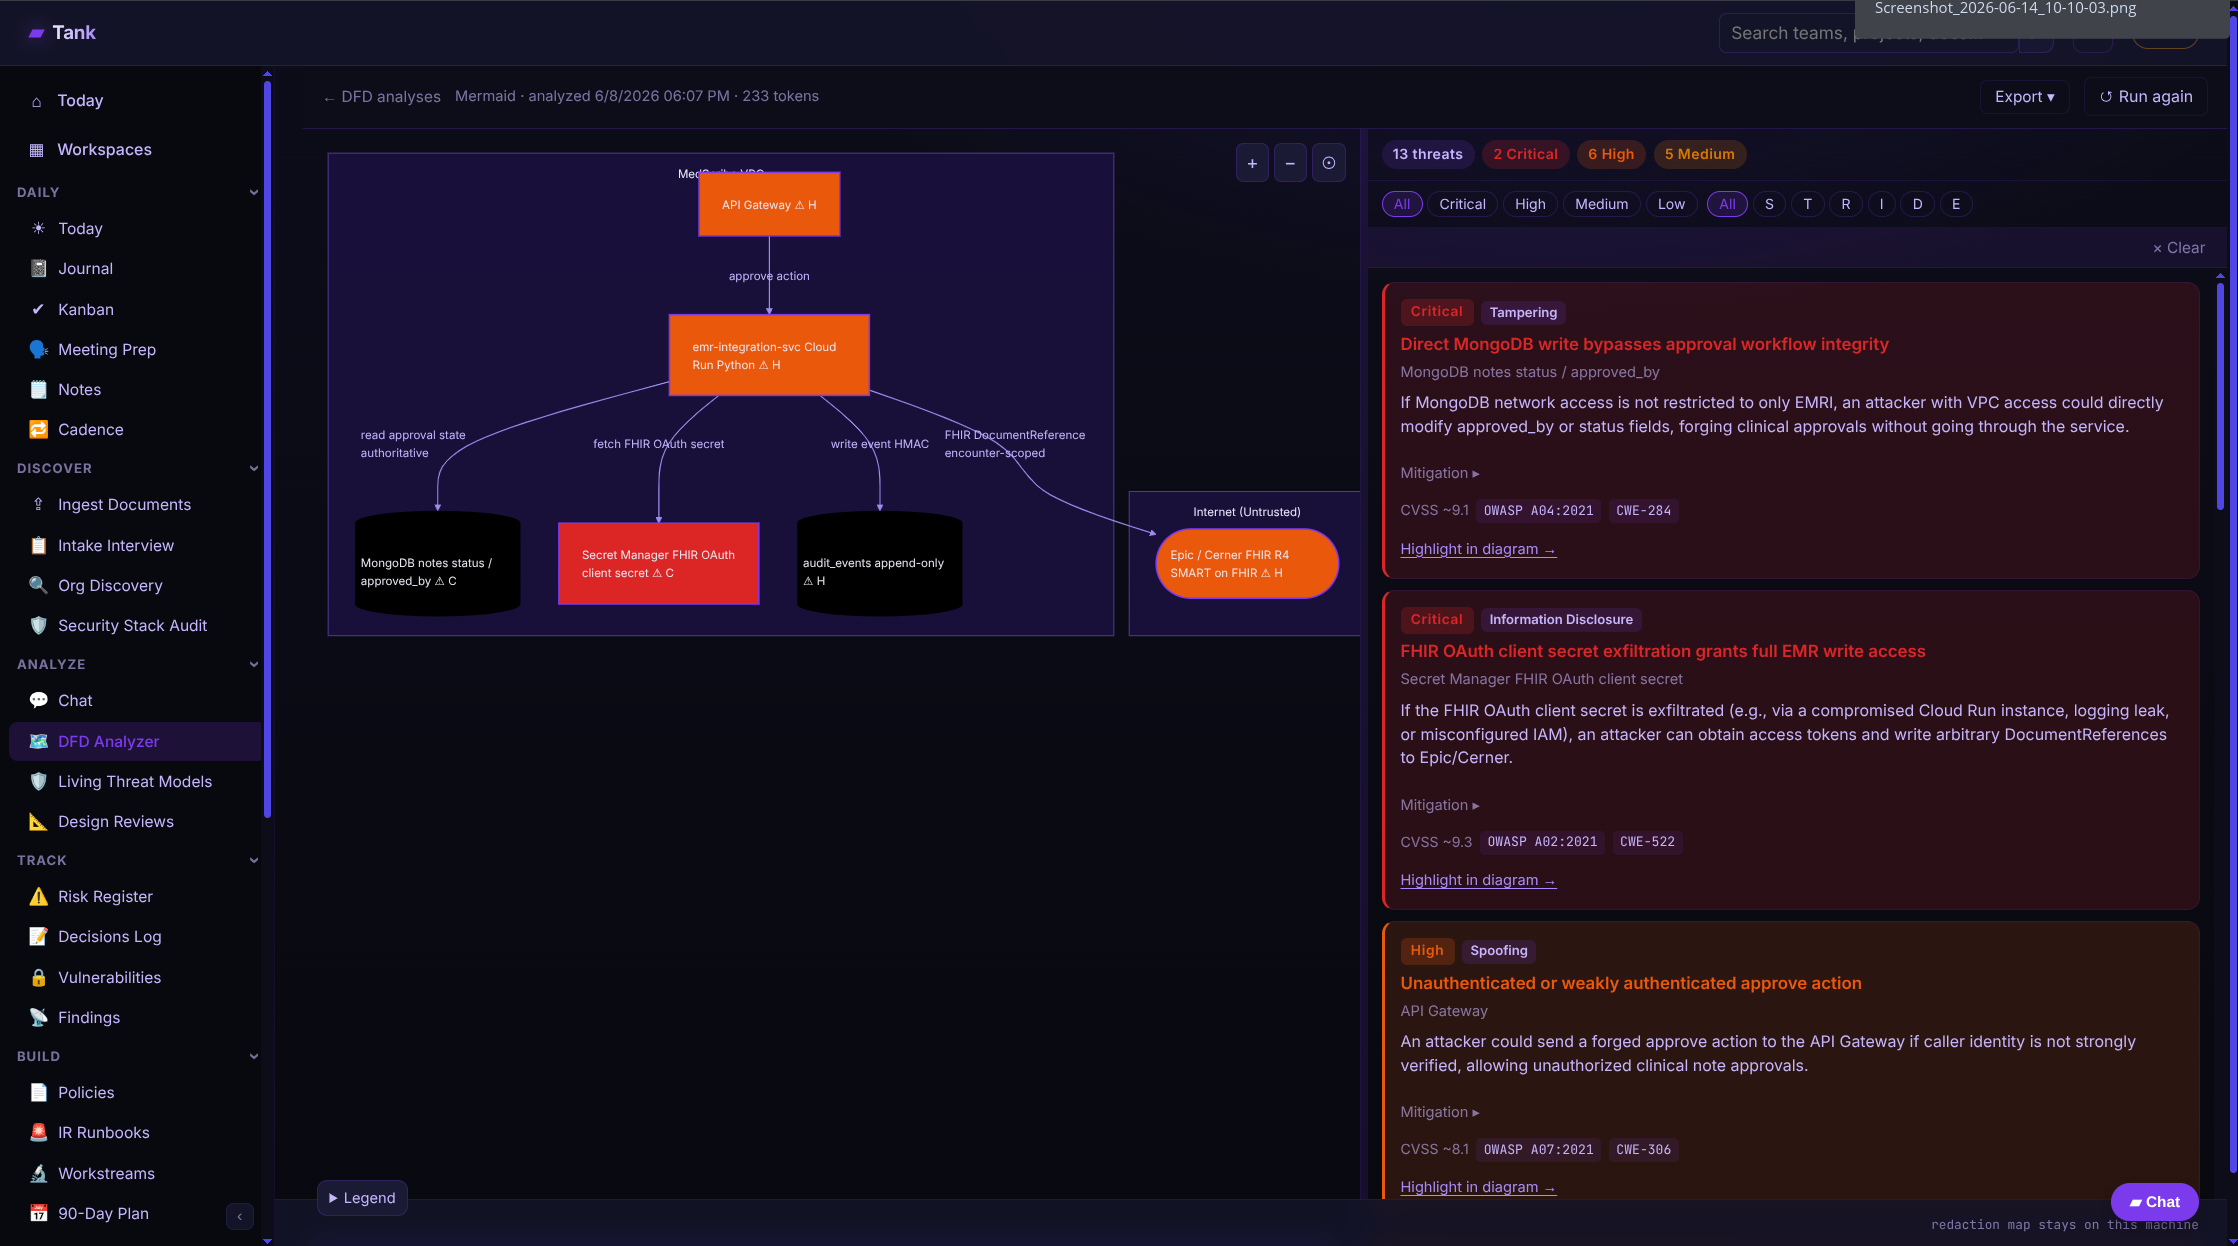Click the Search teams input field
Viewport: 2238px width, 1246px height.
(x=1868, y=33)
